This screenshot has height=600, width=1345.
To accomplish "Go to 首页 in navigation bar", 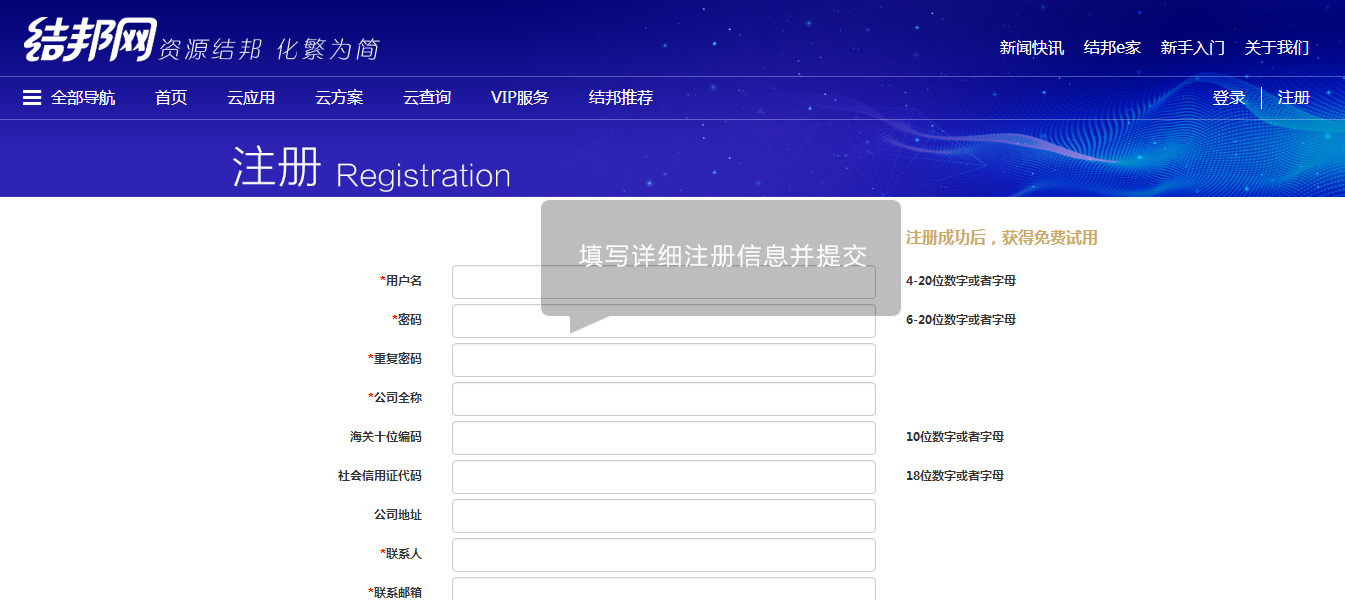I will 171,98.
